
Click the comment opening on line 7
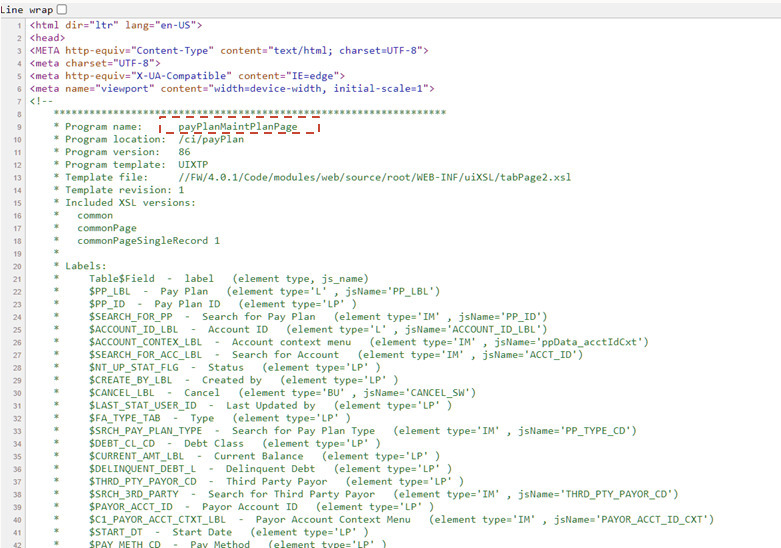click(41, 101)
